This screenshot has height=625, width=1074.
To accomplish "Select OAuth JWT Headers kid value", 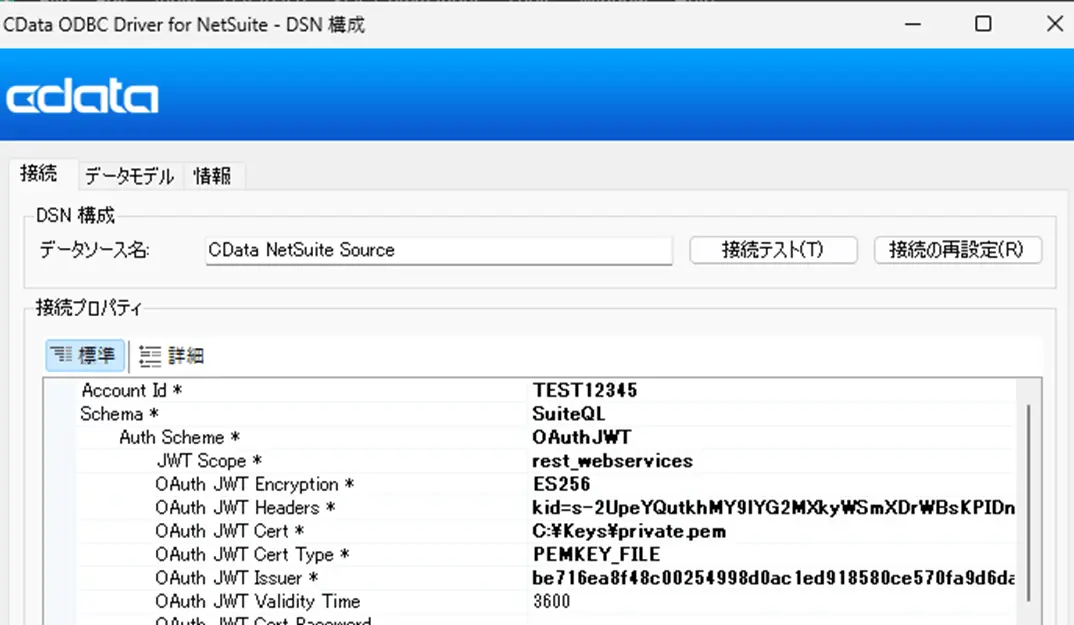I will click(773, 507).
